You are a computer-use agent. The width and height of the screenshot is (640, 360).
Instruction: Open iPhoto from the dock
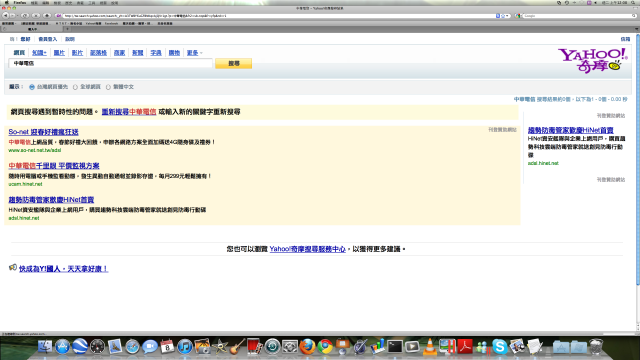(202, 347)
